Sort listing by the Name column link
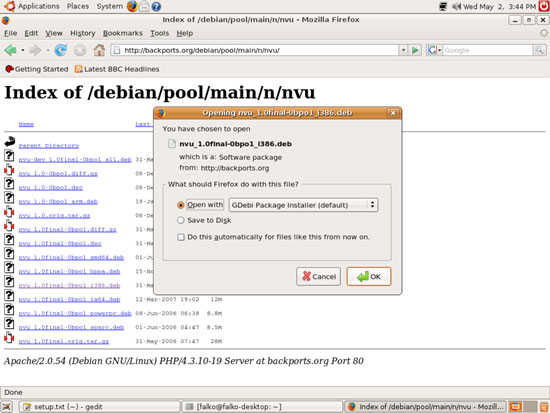 pos(26,124)
